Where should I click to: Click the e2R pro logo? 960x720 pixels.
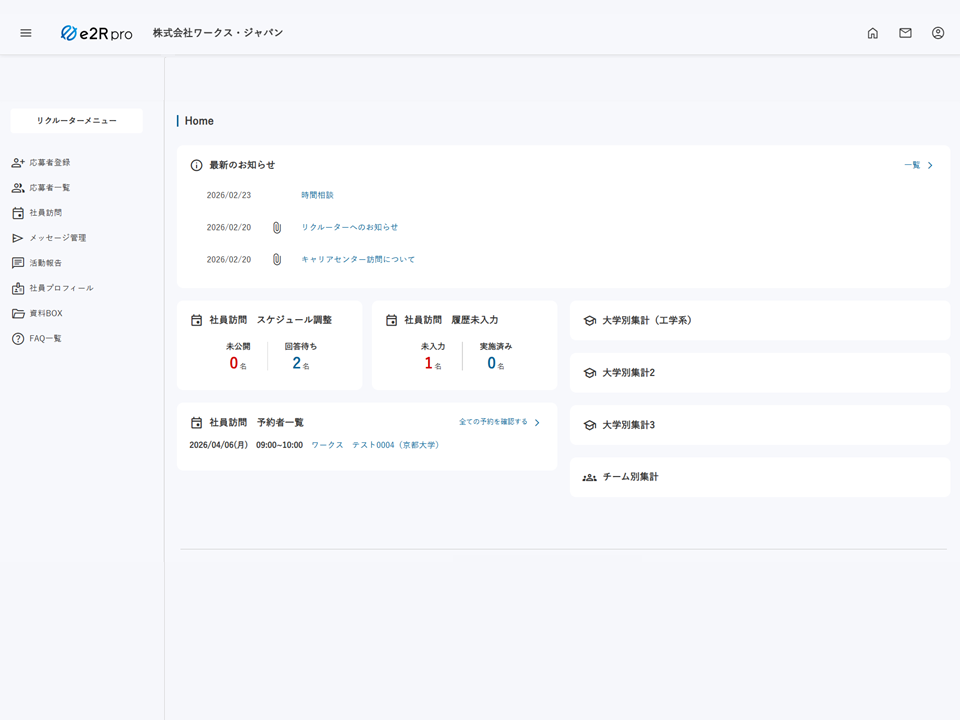(x=96, y=33)
